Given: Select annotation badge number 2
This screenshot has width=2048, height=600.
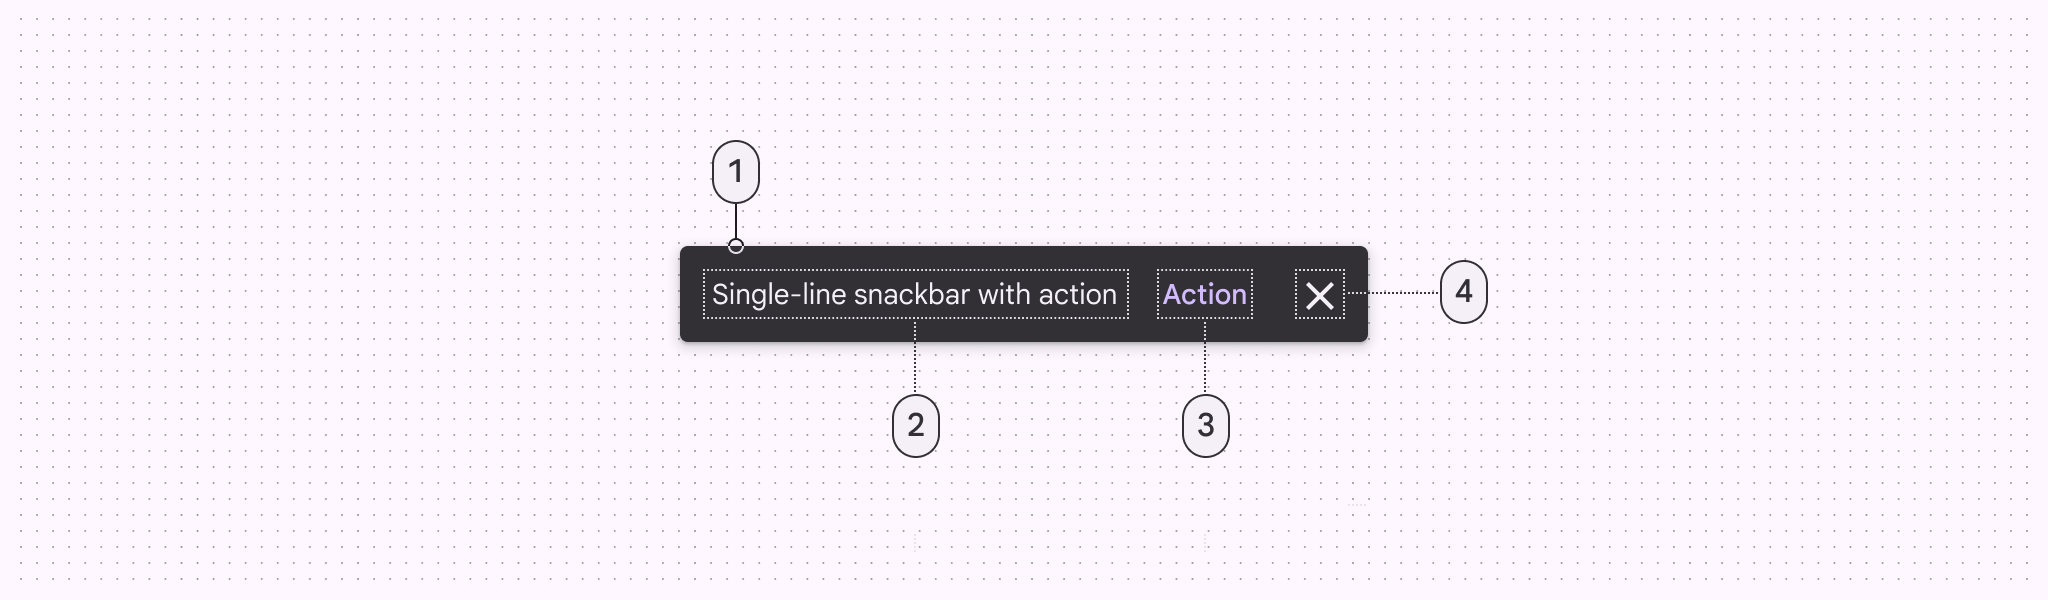Looking at the screenshot, I should (x=916, y=425).
